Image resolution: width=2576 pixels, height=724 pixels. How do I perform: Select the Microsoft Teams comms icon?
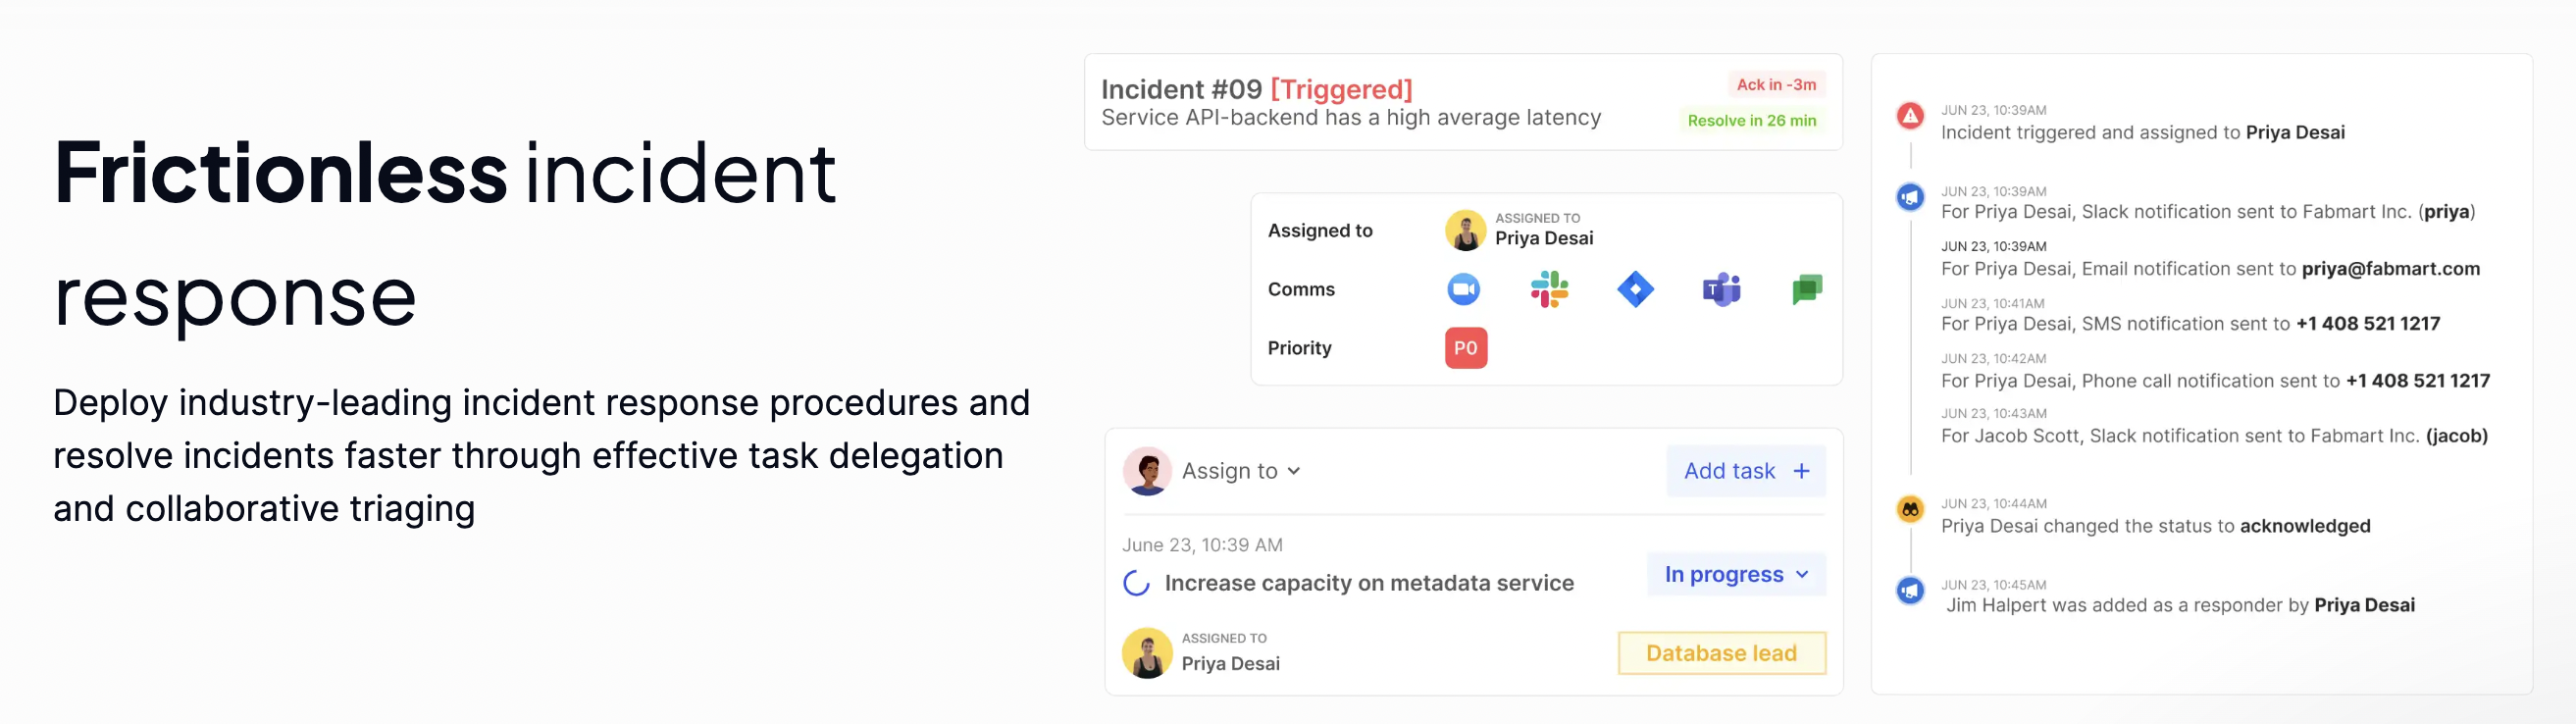tap(1720, 289)
